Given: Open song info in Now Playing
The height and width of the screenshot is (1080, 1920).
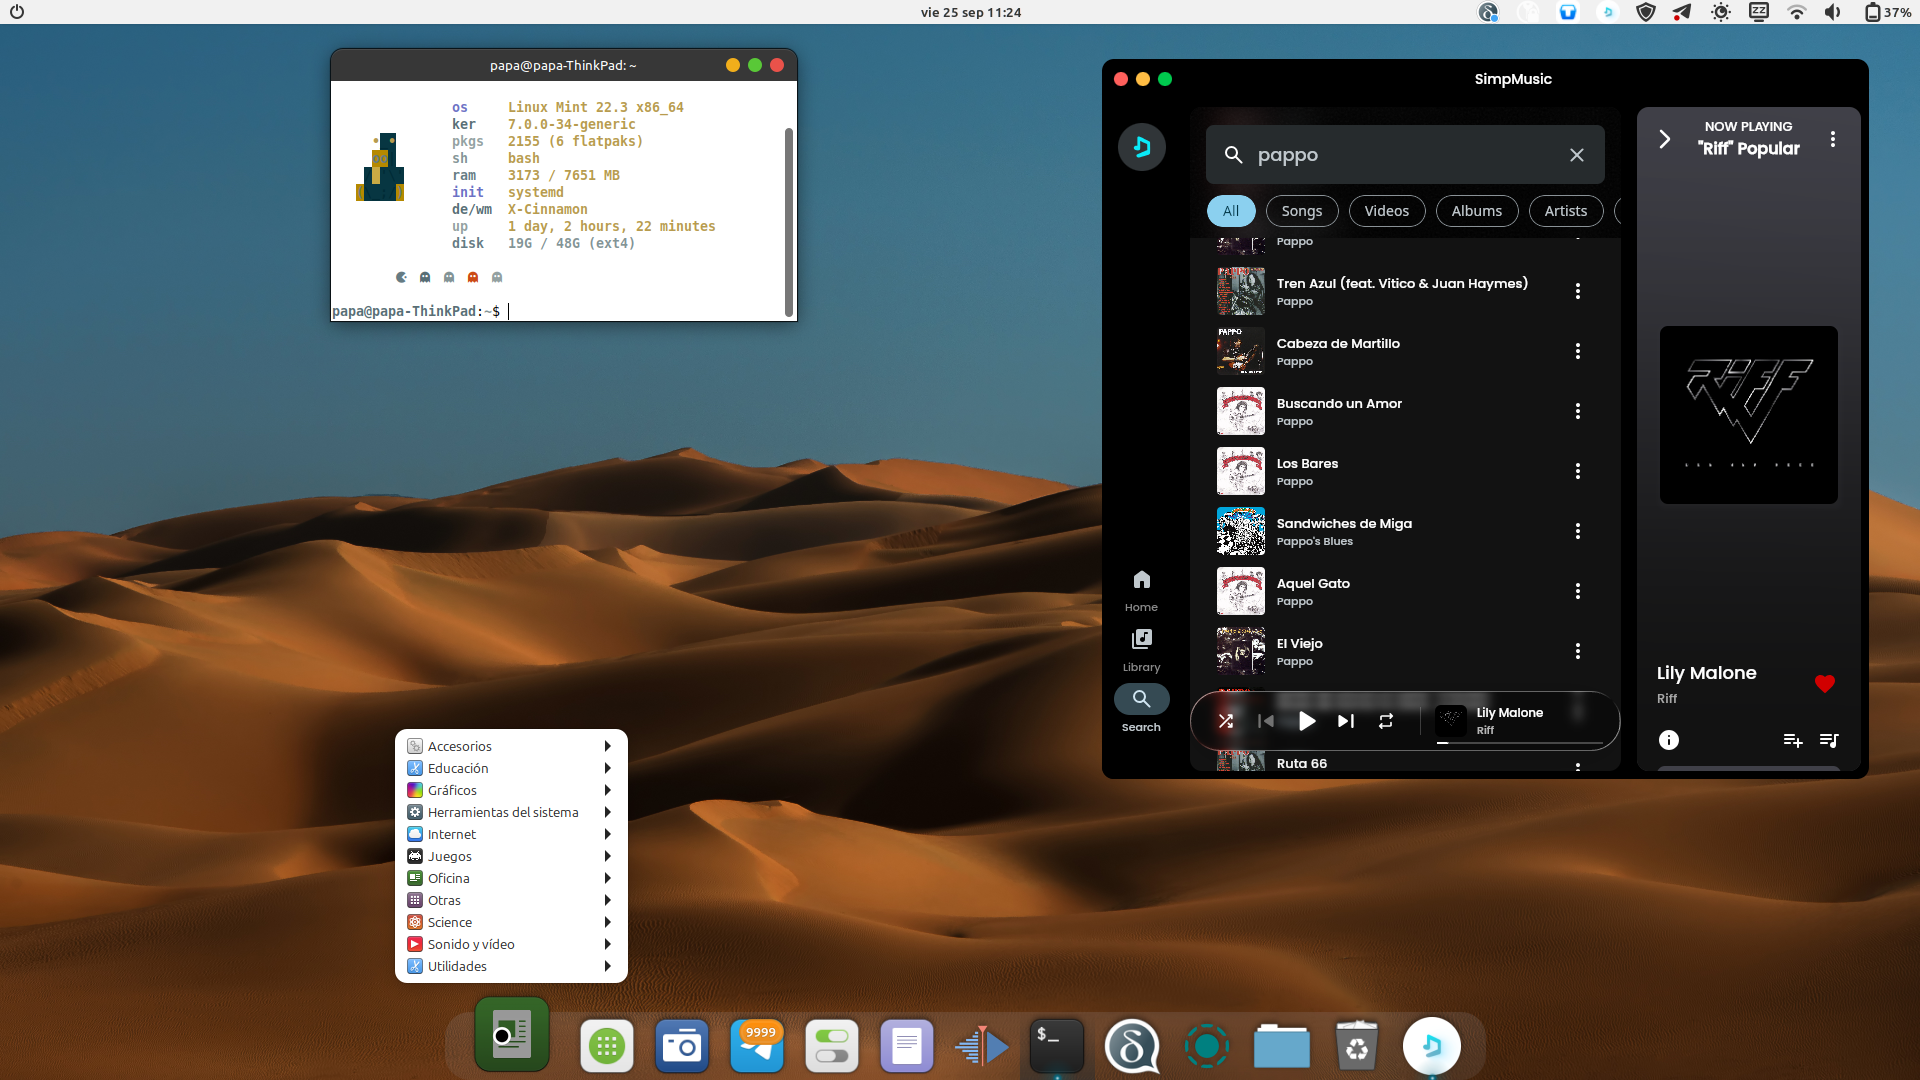Looking at the screenshot, I should [1669, 740].
